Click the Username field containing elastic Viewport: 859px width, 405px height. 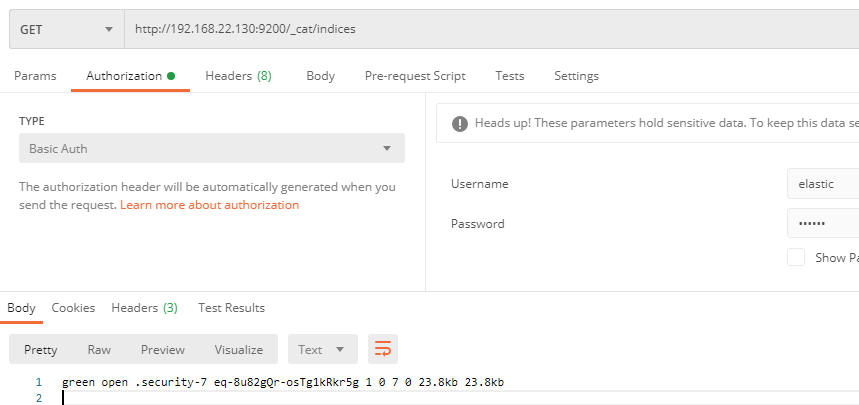823,184
